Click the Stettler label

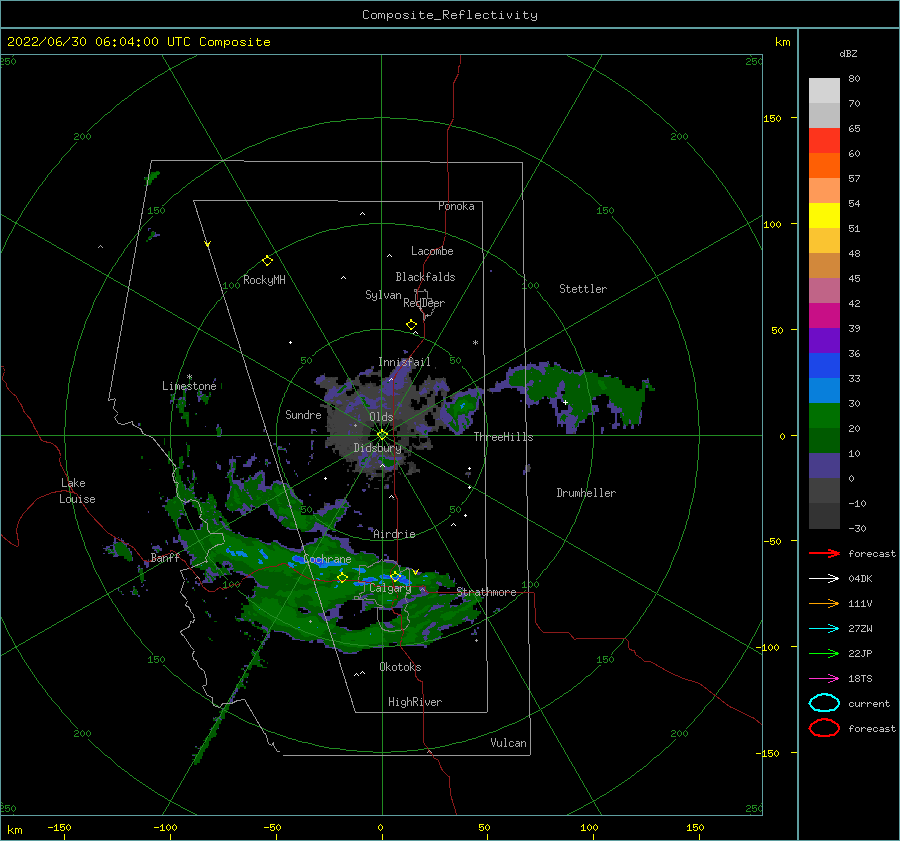583,289
